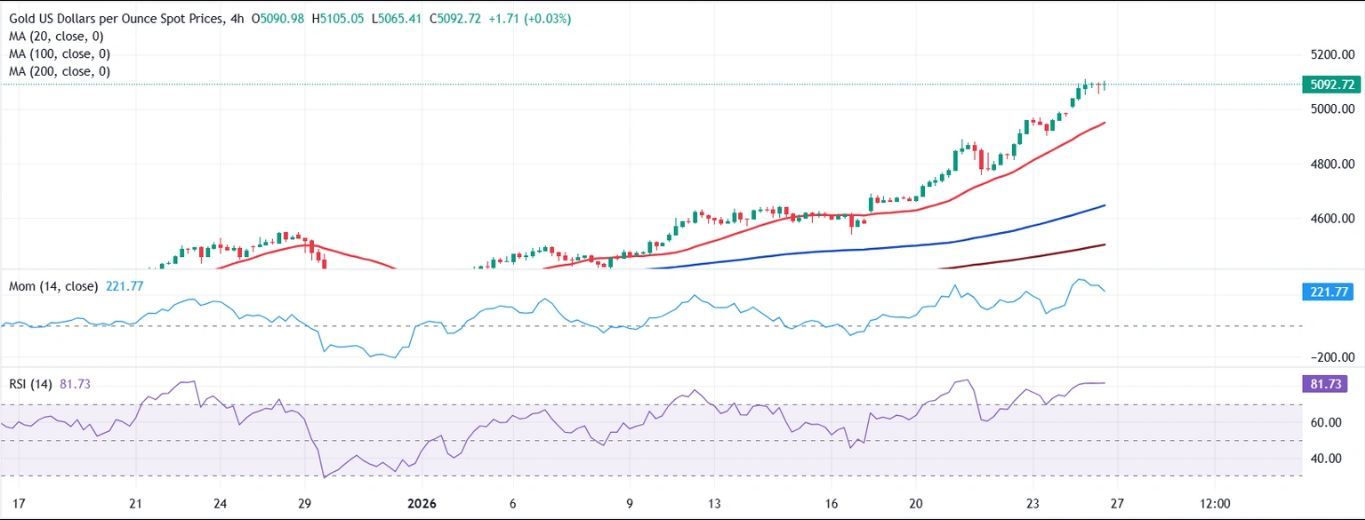Open the MA (200, close, 0) indicator legend

[x=59, y=72]
